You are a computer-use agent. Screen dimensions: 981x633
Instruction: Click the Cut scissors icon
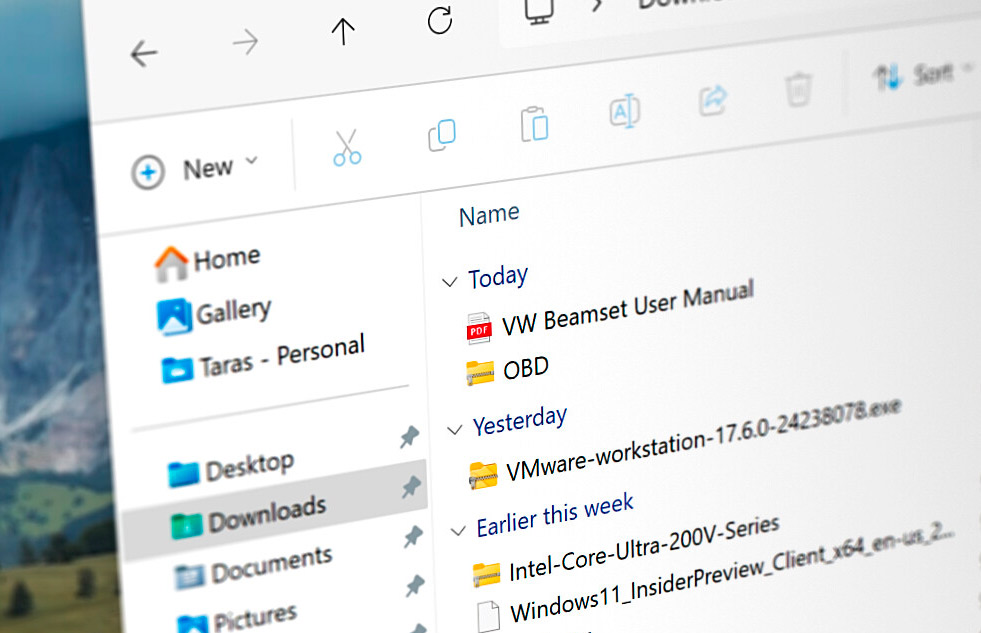(x=347, y=147)
